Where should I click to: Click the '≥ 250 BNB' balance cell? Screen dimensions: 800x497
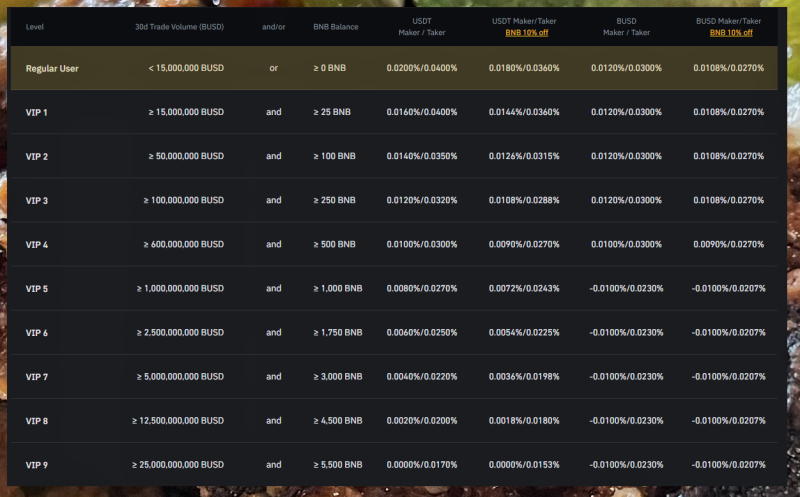(x=334, y=200)
